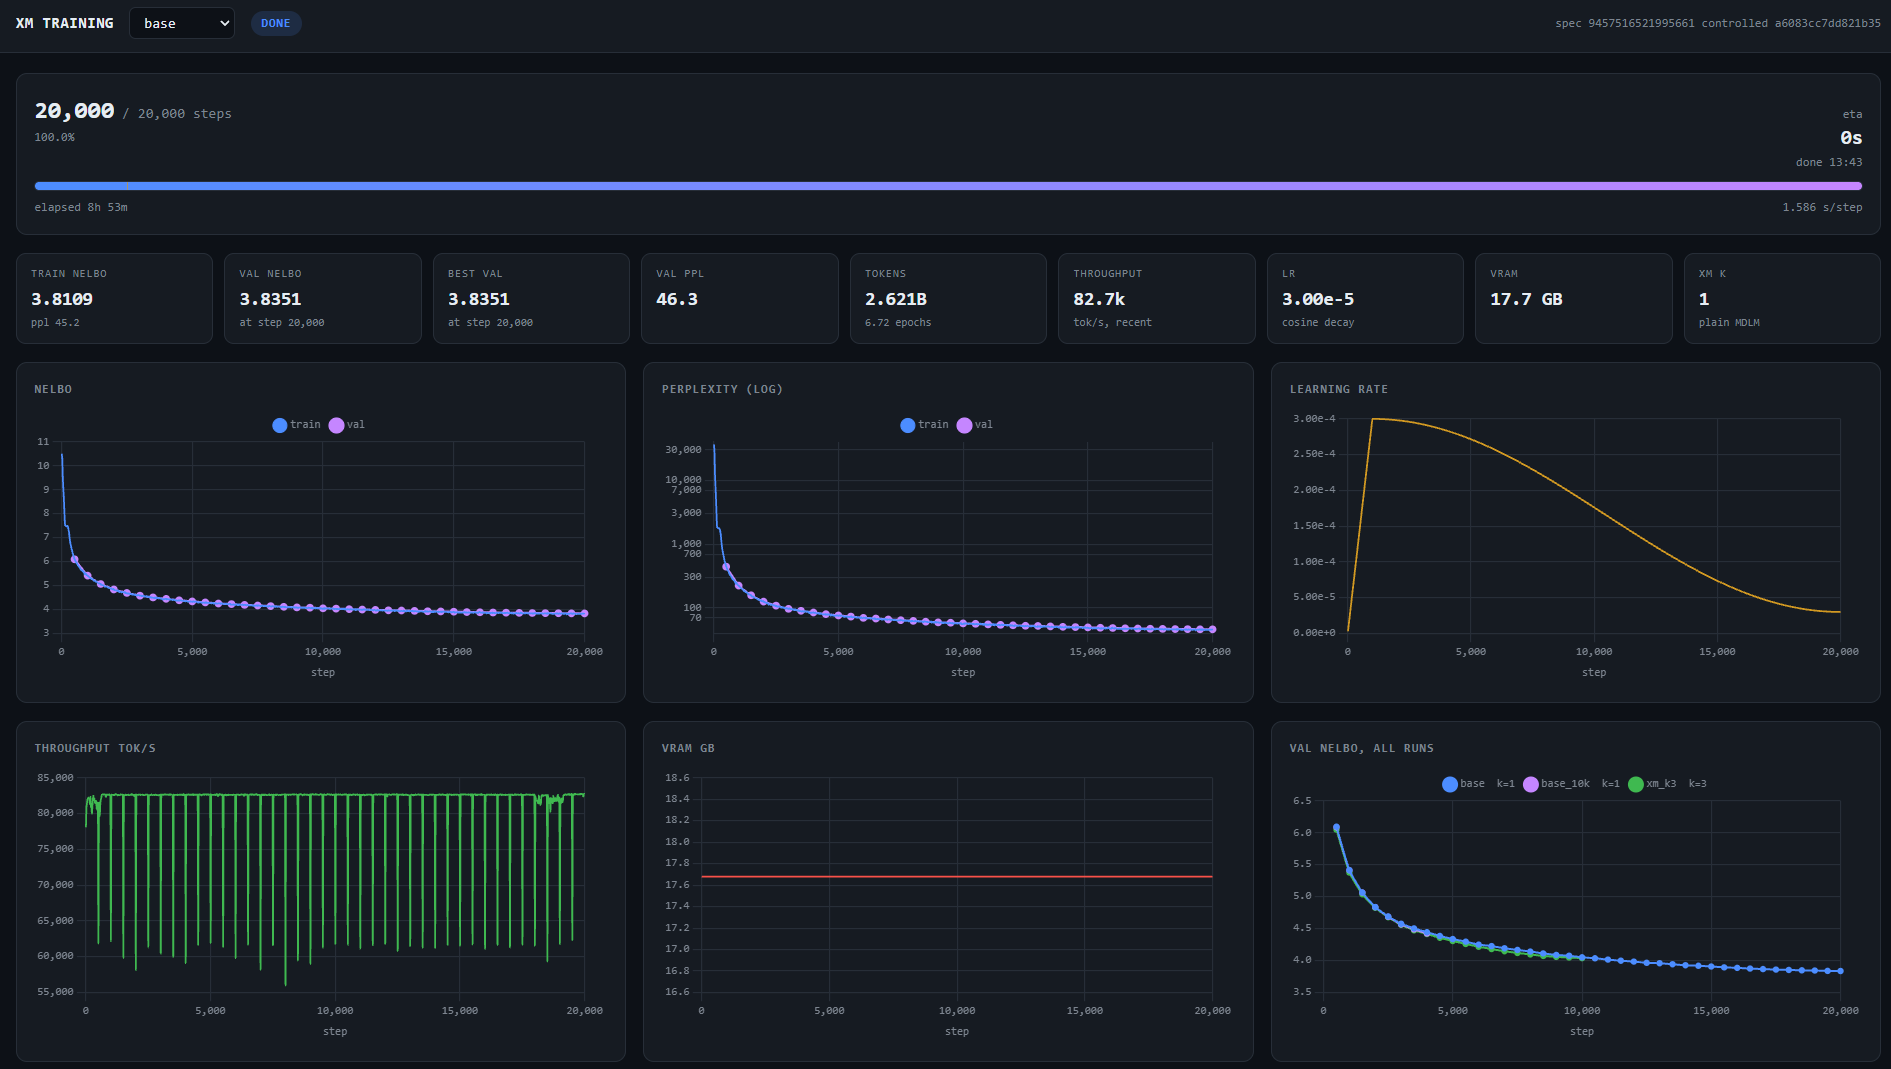The width and height of the screenshot is (1891, 1069).
Task: Click the eta 0s value
Action: [1851, 138]
